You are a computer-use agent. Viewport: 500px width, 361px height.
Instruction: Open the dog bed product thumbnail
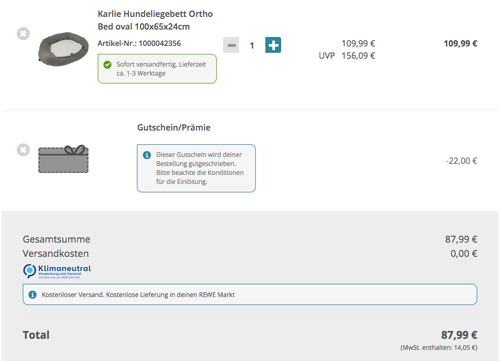(x=63, y=49)
